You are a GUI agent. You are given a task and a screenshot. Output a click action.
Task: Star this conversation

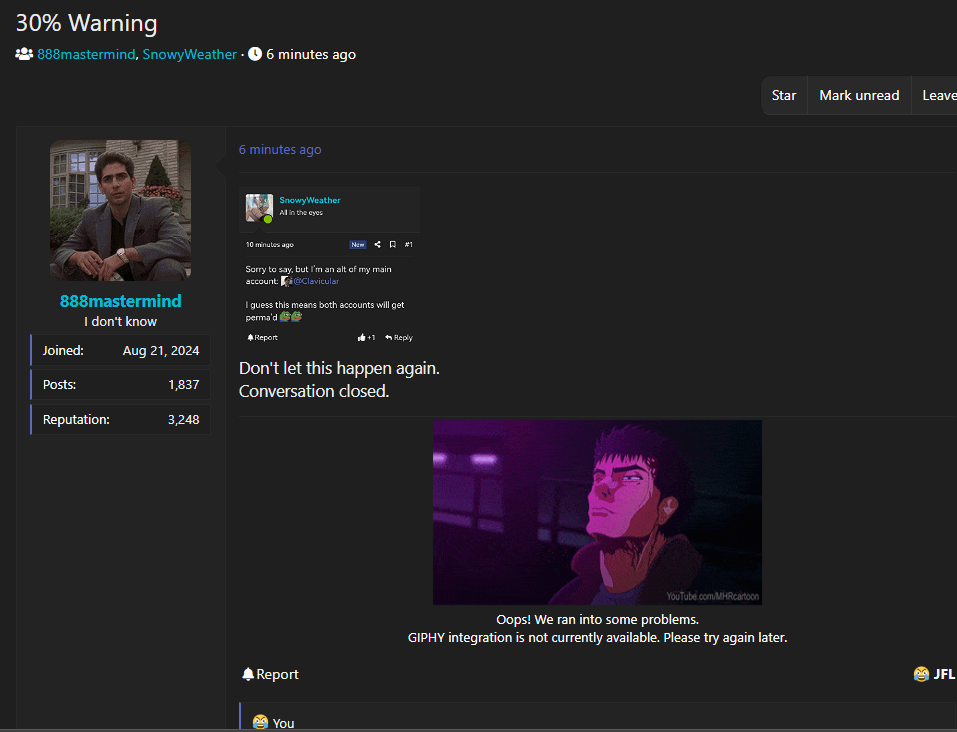point(784,95)
